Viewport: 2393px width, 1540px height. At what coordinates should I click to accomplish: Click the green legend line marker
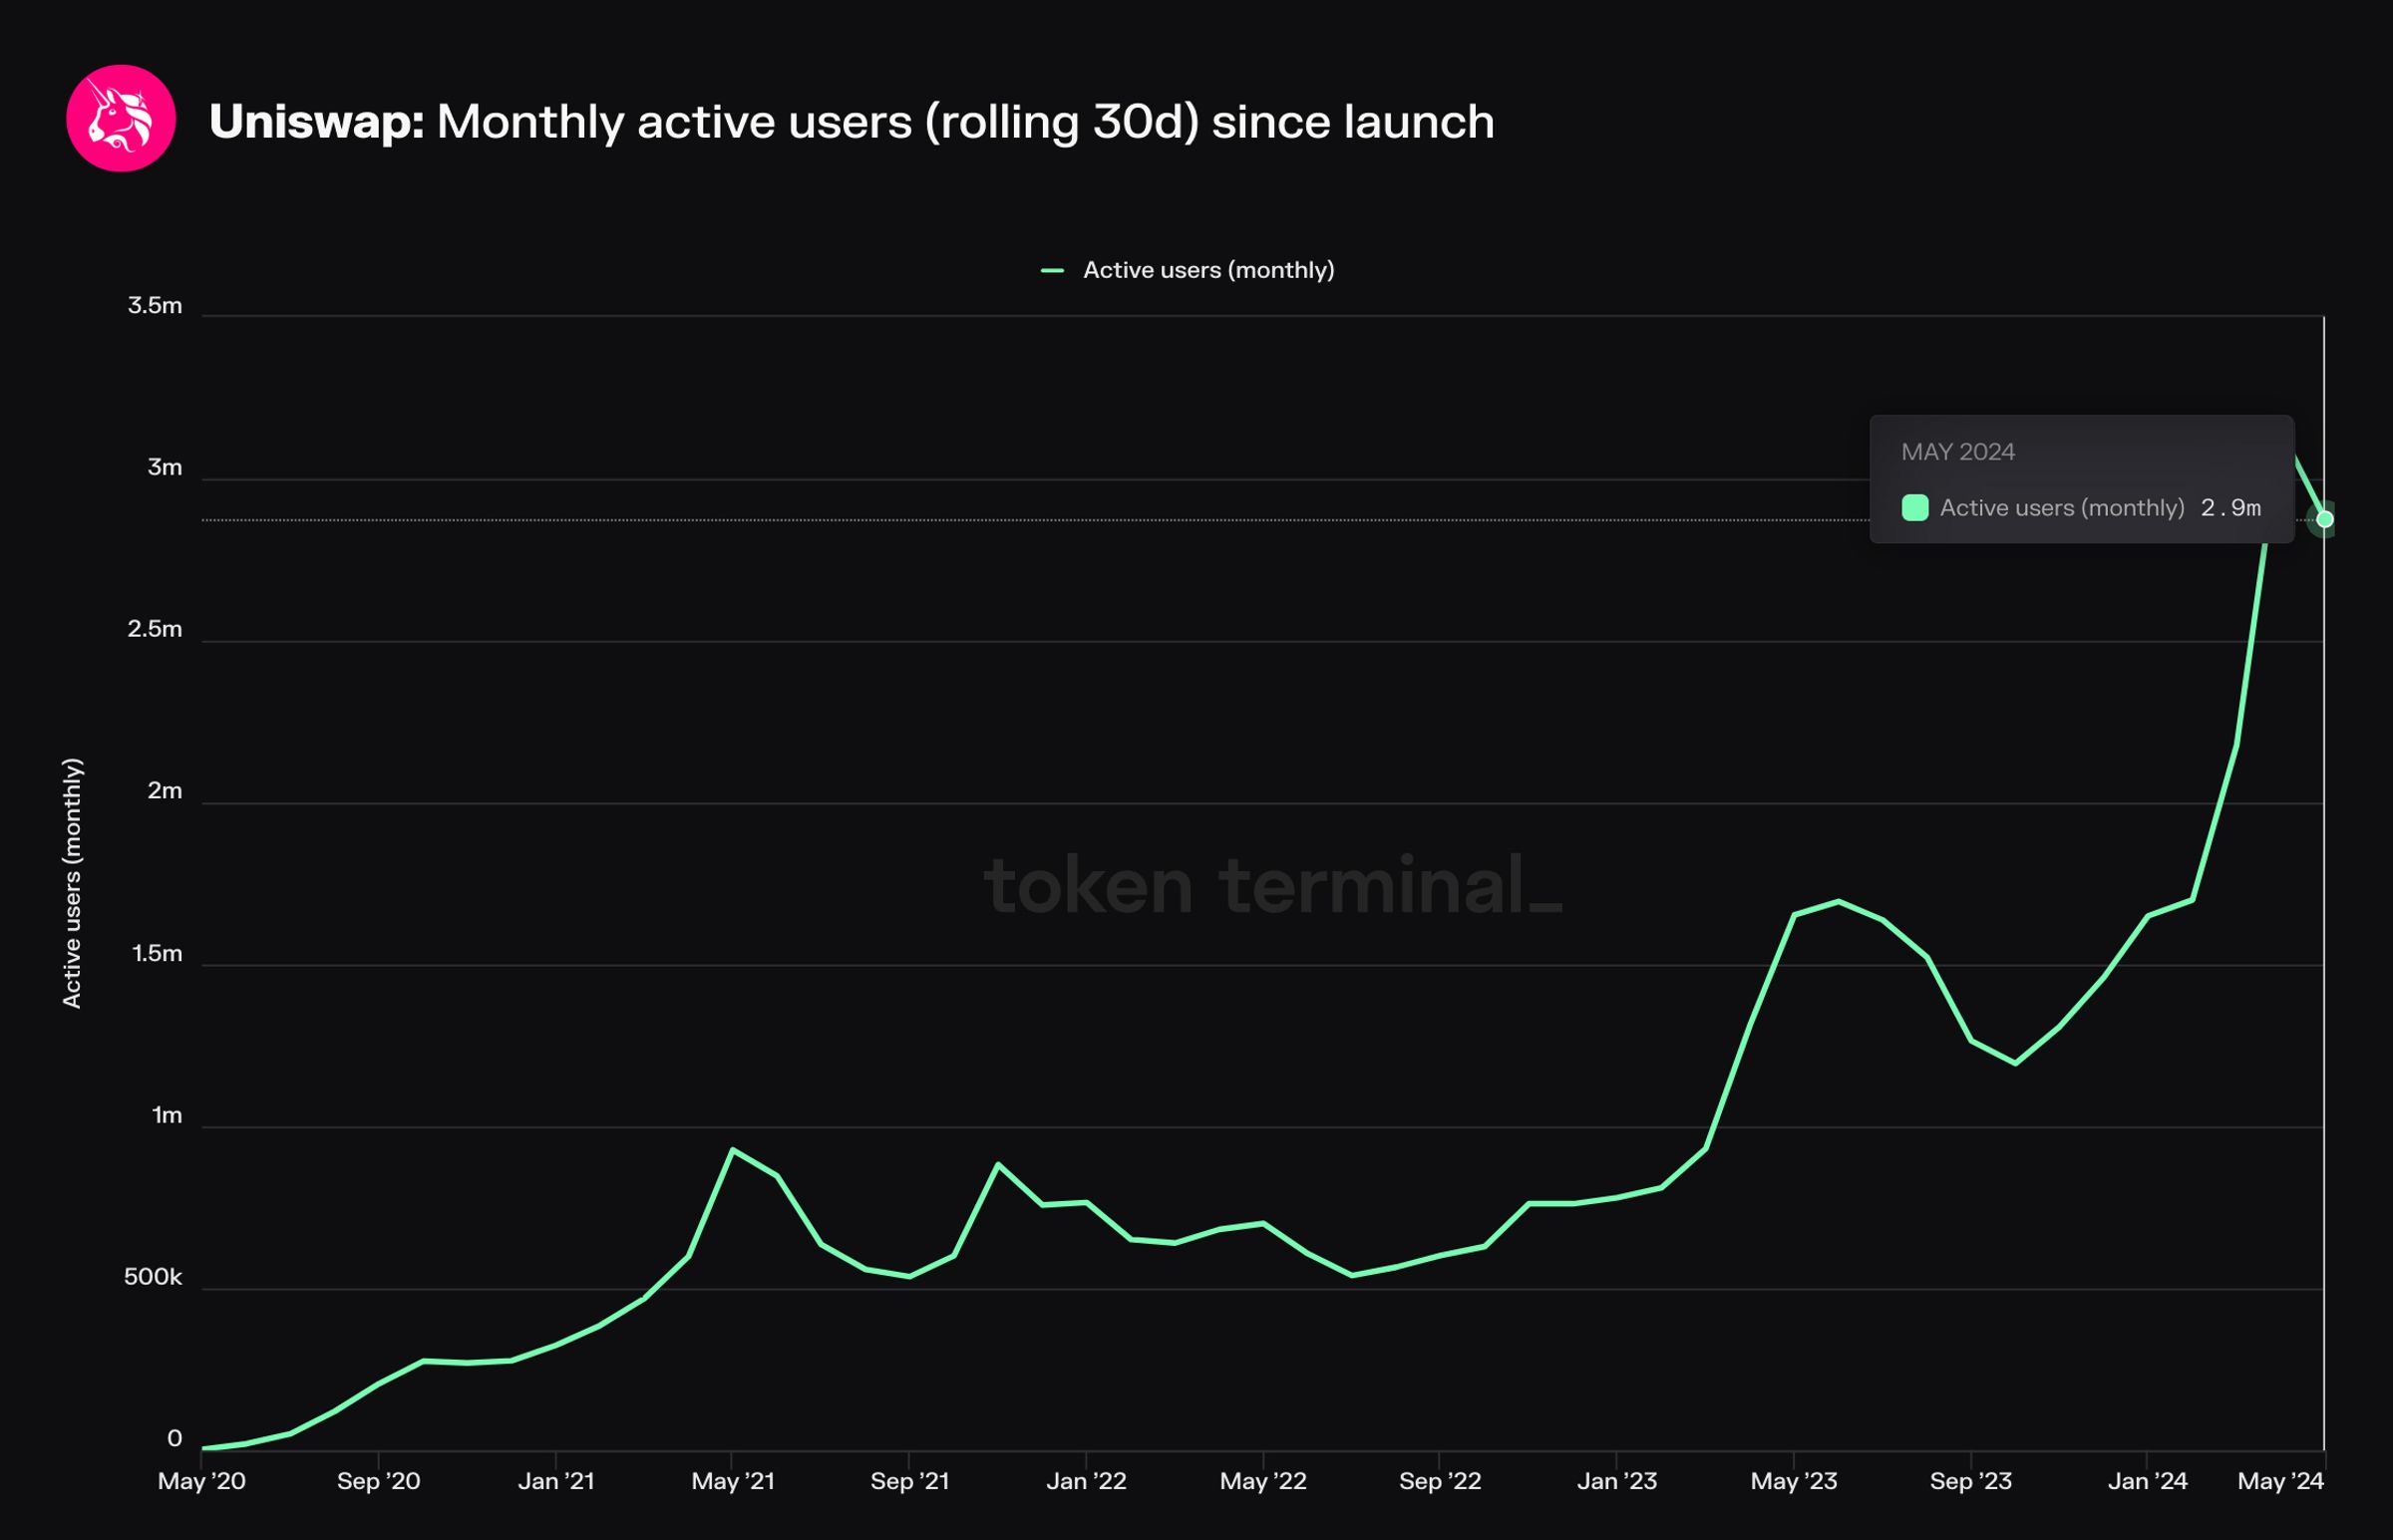1052,270
